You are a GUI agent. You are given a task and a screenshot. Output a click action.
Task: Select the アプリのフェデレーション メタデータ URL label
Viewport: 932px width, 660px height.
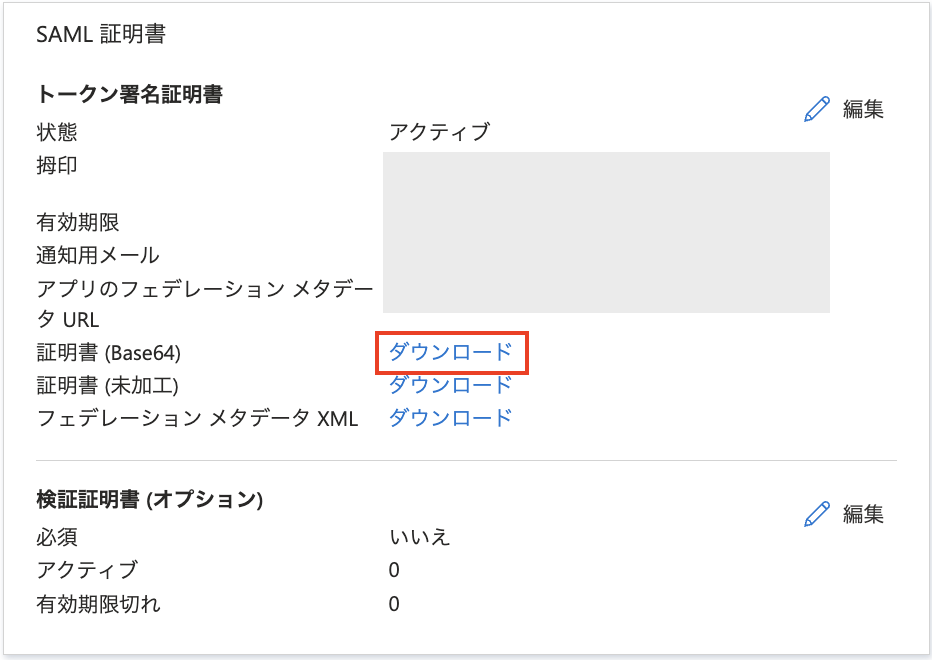(x=205, y=304)
